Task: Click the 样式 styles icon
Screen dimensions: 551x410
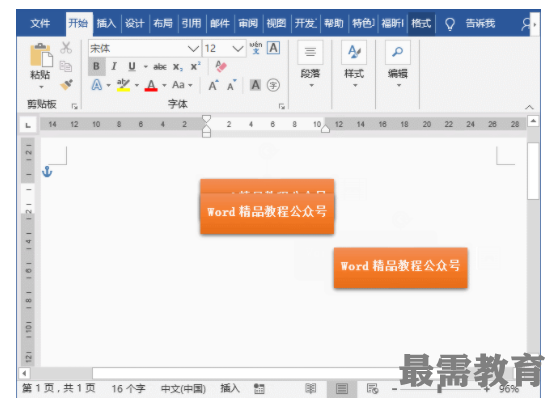Action: click(x=354, y=52)
